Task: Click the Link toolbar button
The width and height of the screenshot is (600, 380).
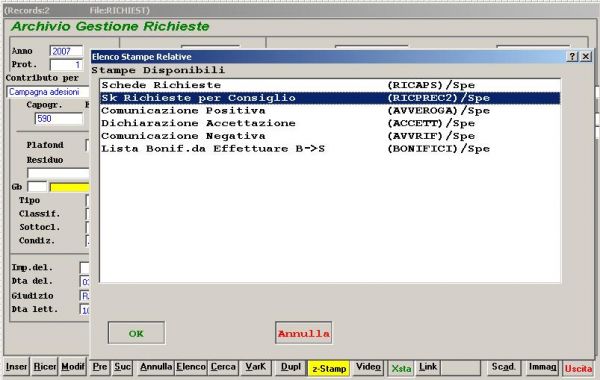Action: pos(428,367)
